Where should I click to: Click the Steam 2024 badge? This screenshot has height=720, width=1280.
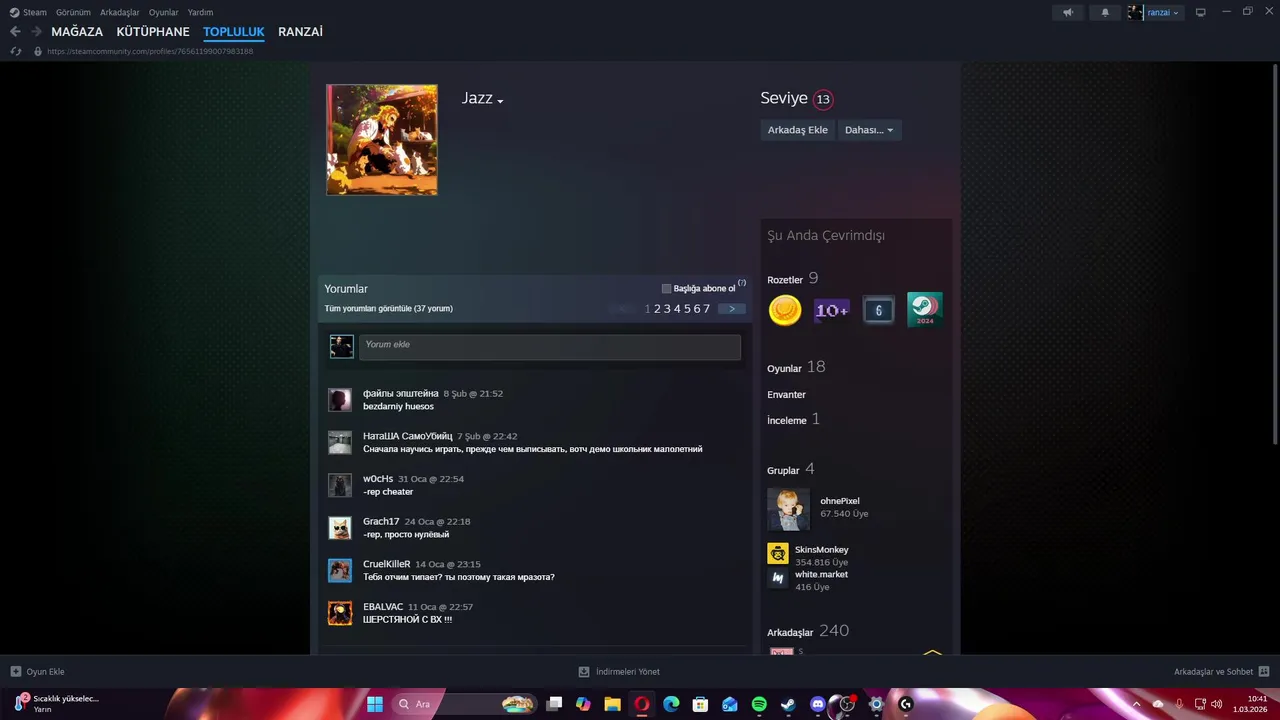(925, 310)
